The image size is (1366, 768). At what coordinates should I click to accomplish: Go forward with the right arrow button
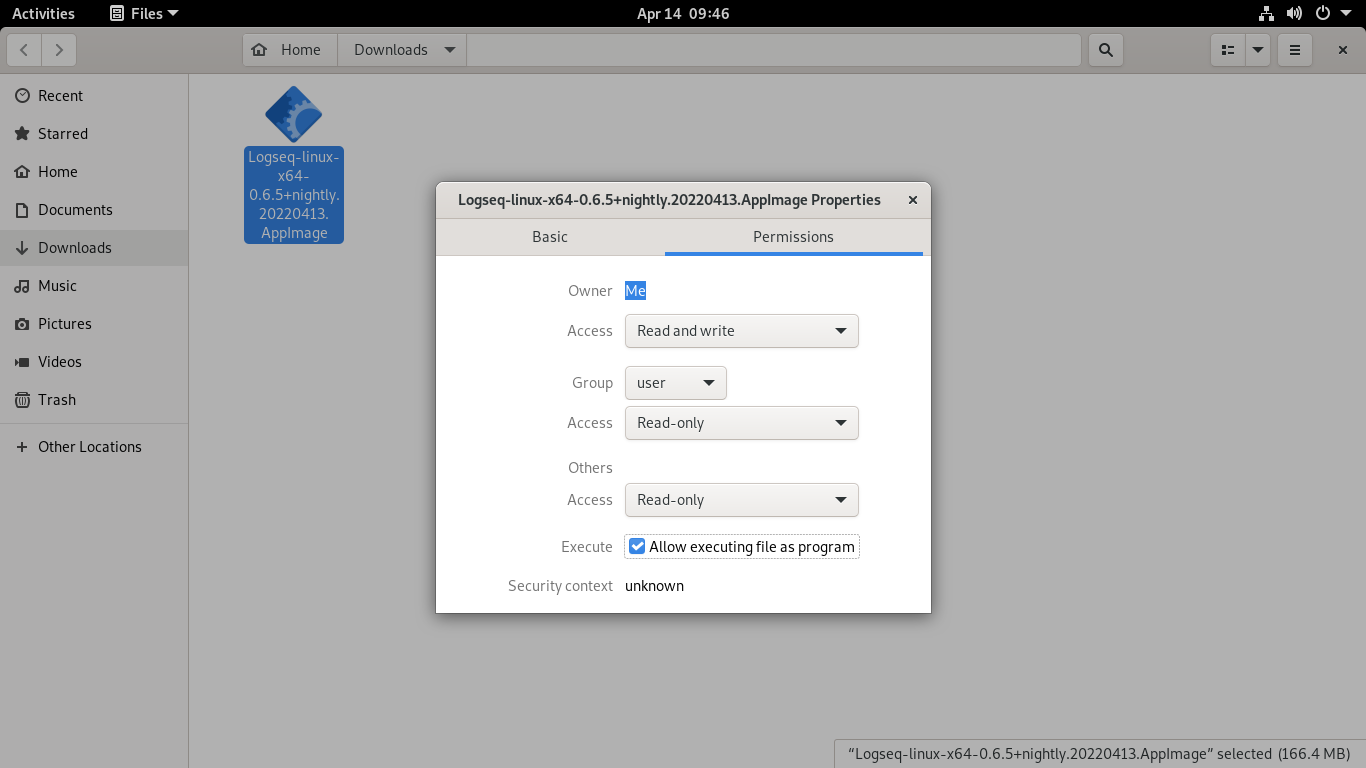[60, 50]
